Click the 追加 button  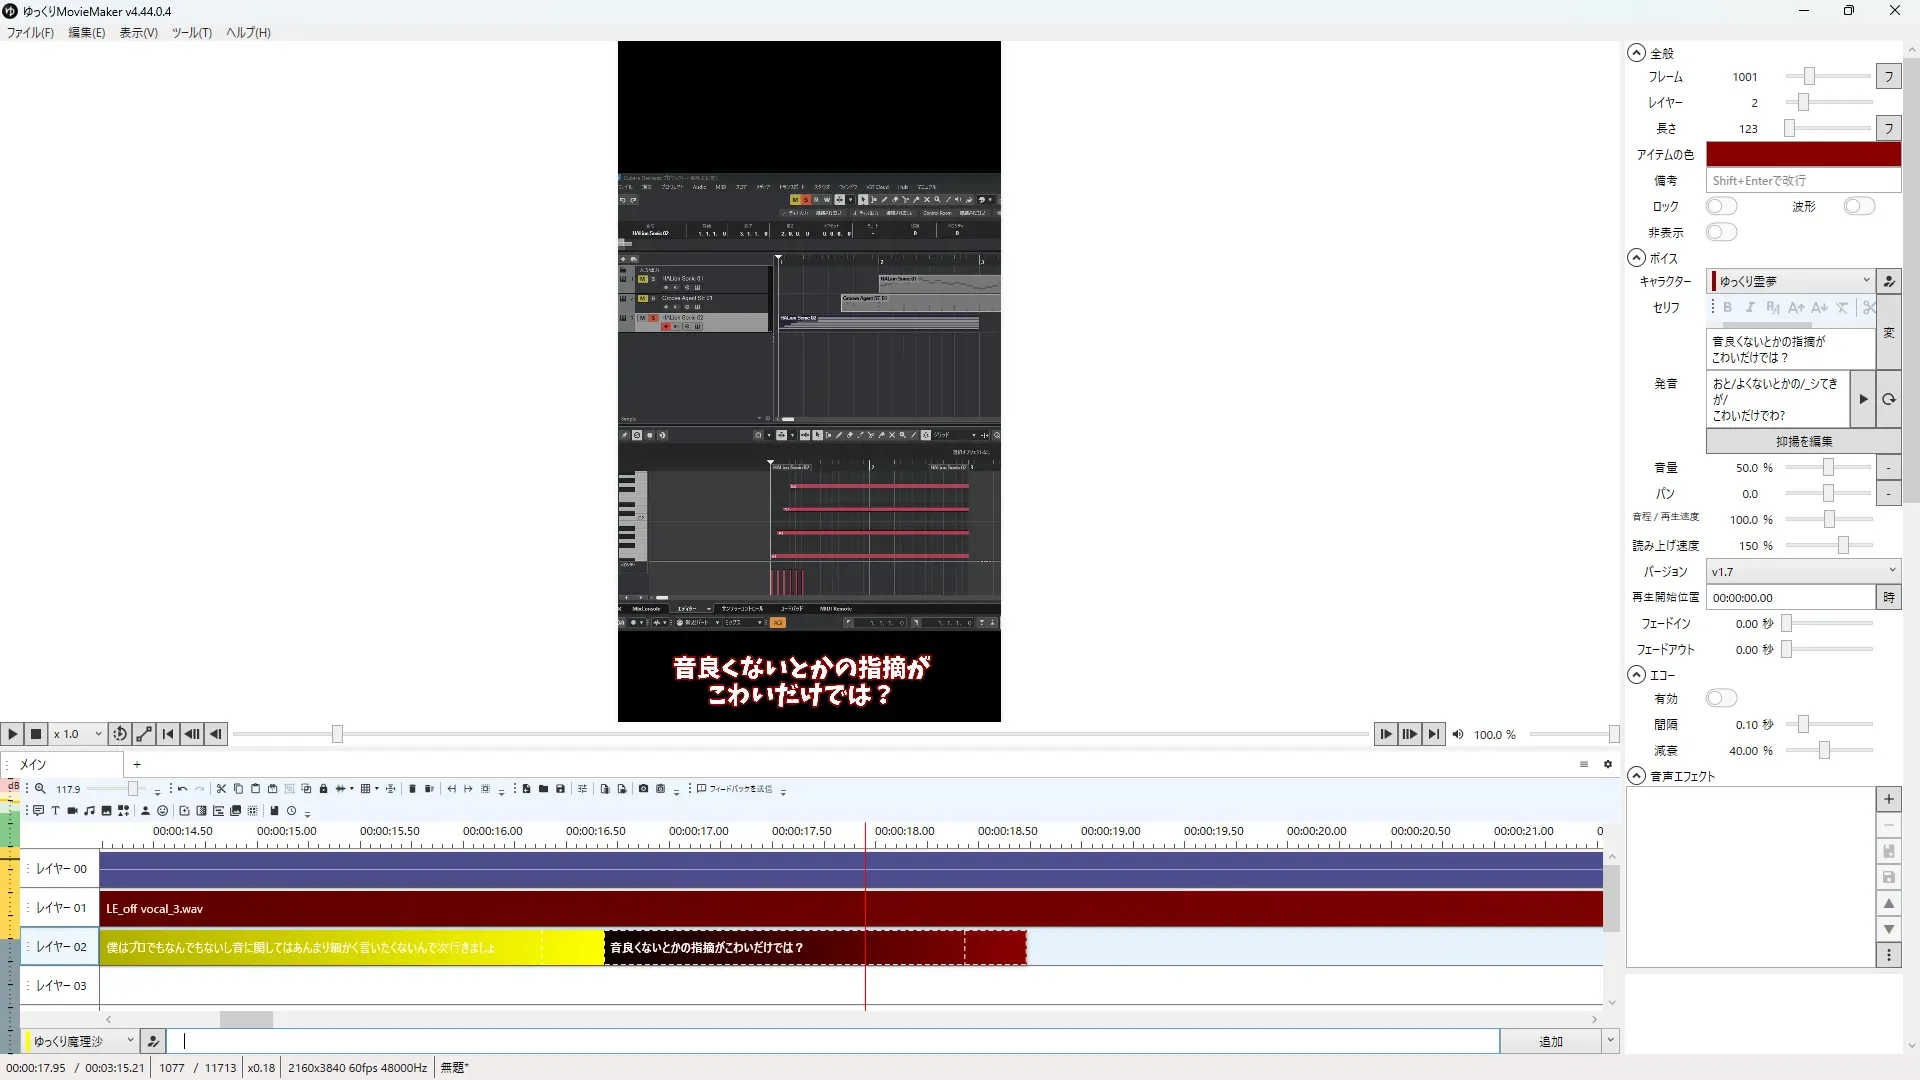(1550, 1041)
